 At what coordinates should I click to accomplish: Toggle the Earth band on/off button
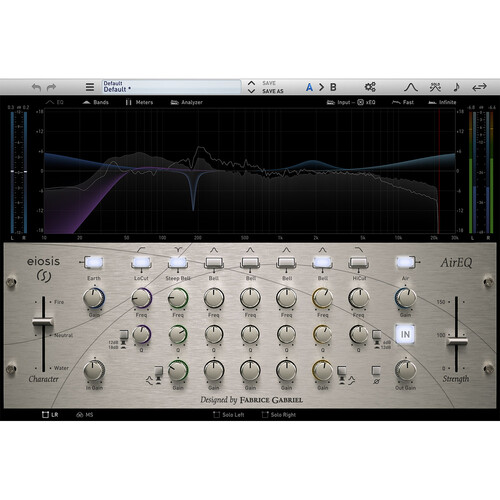coord(94,262)
